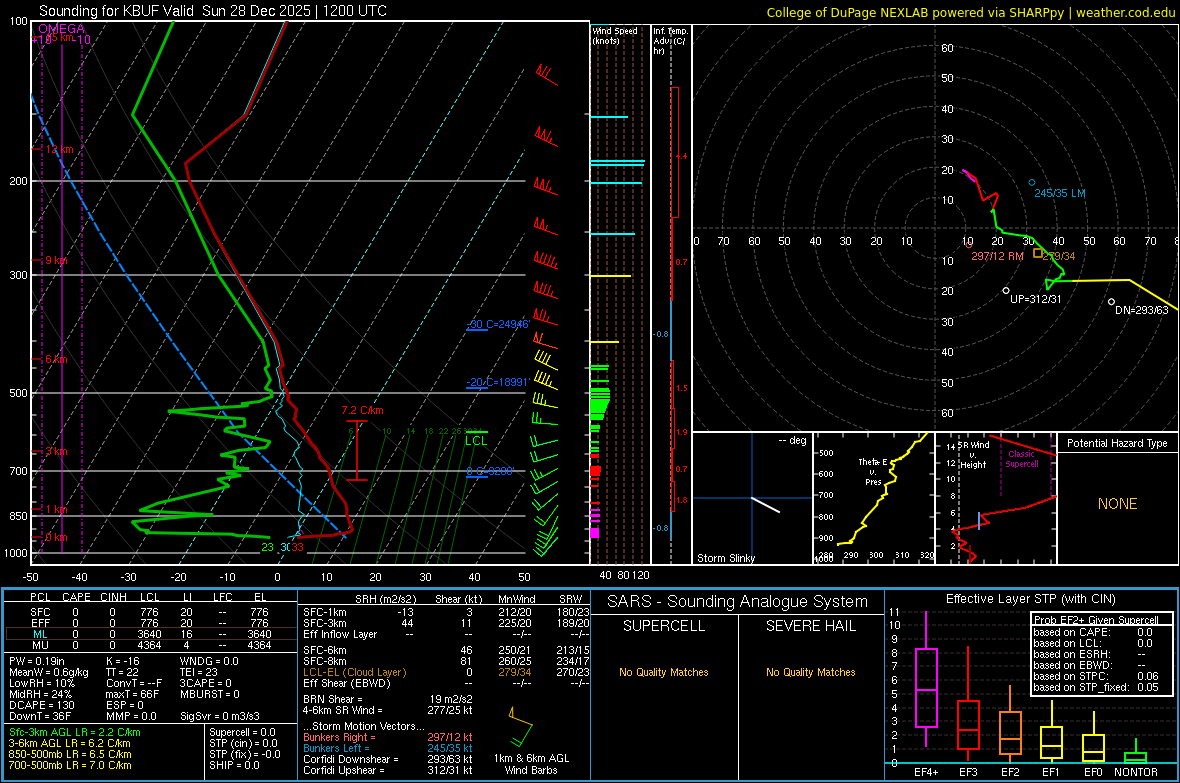Select the MU parcel row label
The image size is (1180, 783).
tap(40, 645)
